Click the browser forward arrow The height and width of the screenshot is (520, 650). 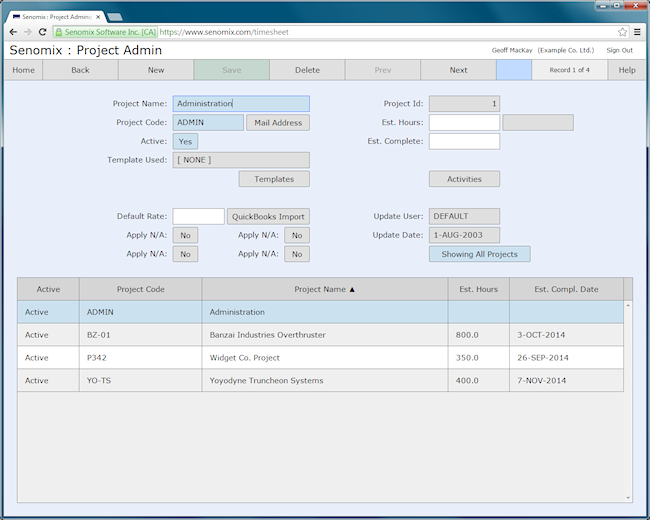[x=28, y=32]
